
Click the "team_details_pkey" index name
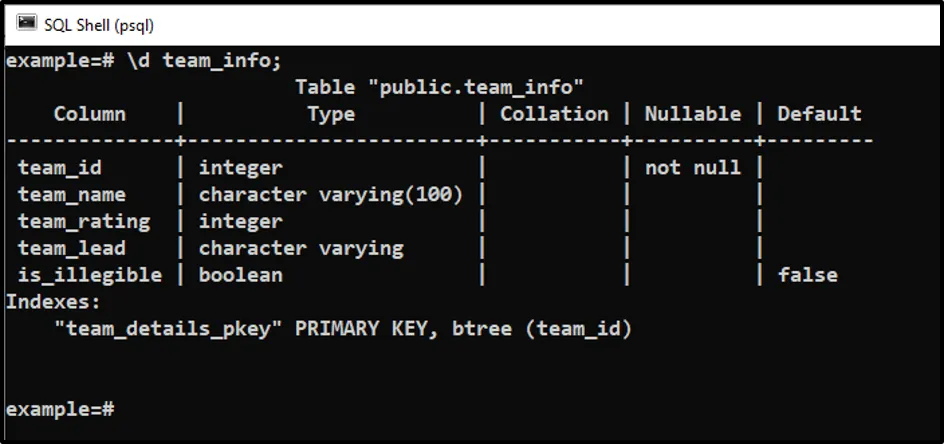click(168, 328)
